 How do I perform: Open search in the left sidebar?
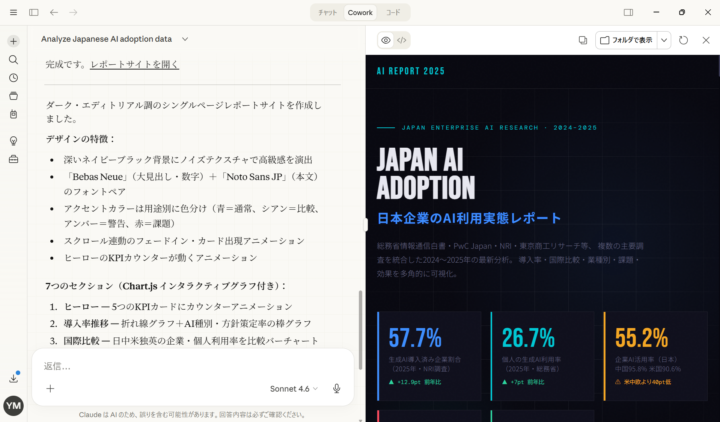coord(13,60)
